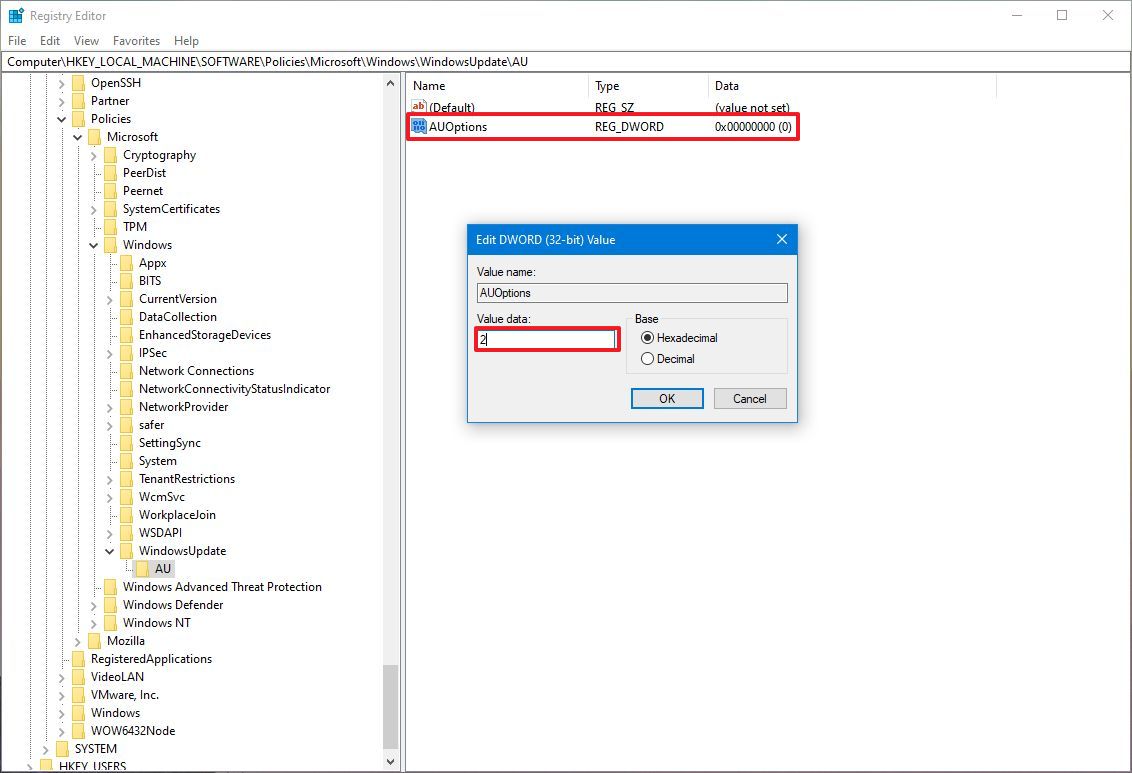
Task: Click the Cryptography folder icon
Action: 110,154
